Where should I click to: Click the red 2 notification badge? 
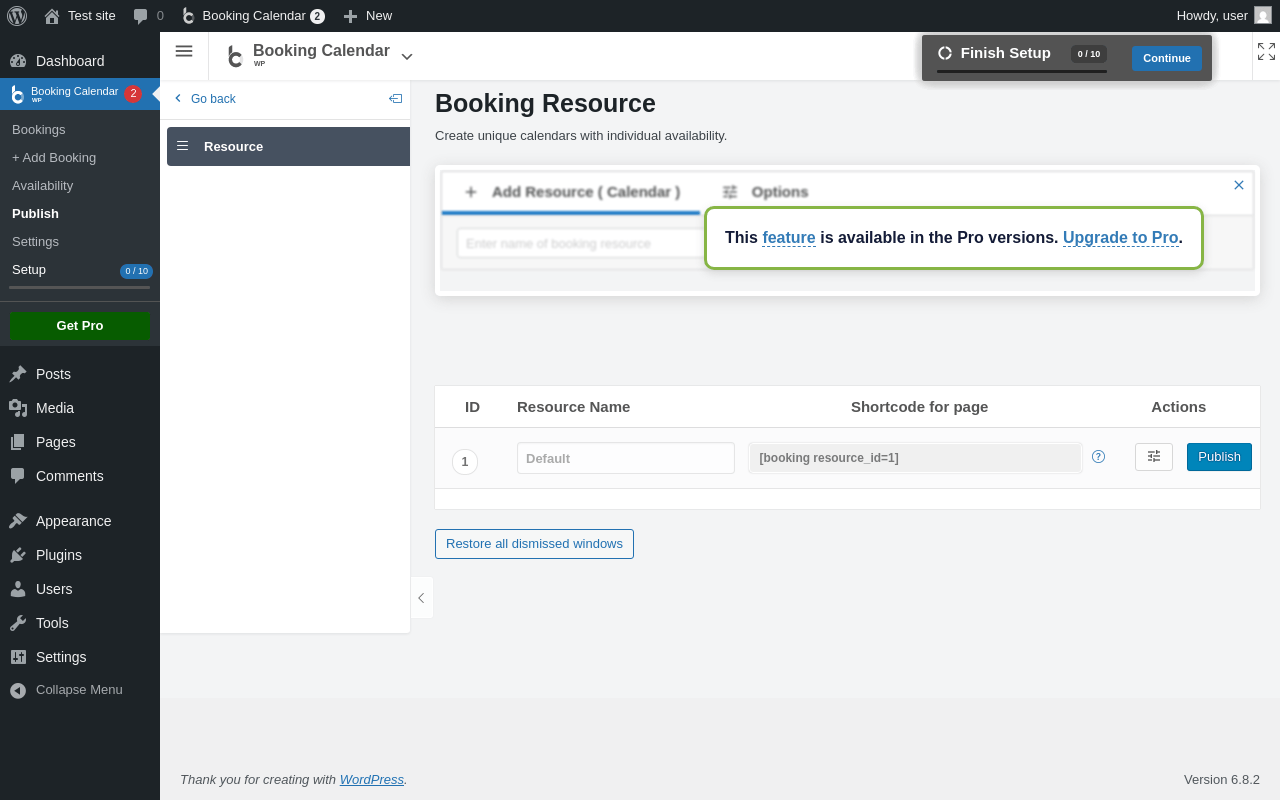(x=133, y=94)
